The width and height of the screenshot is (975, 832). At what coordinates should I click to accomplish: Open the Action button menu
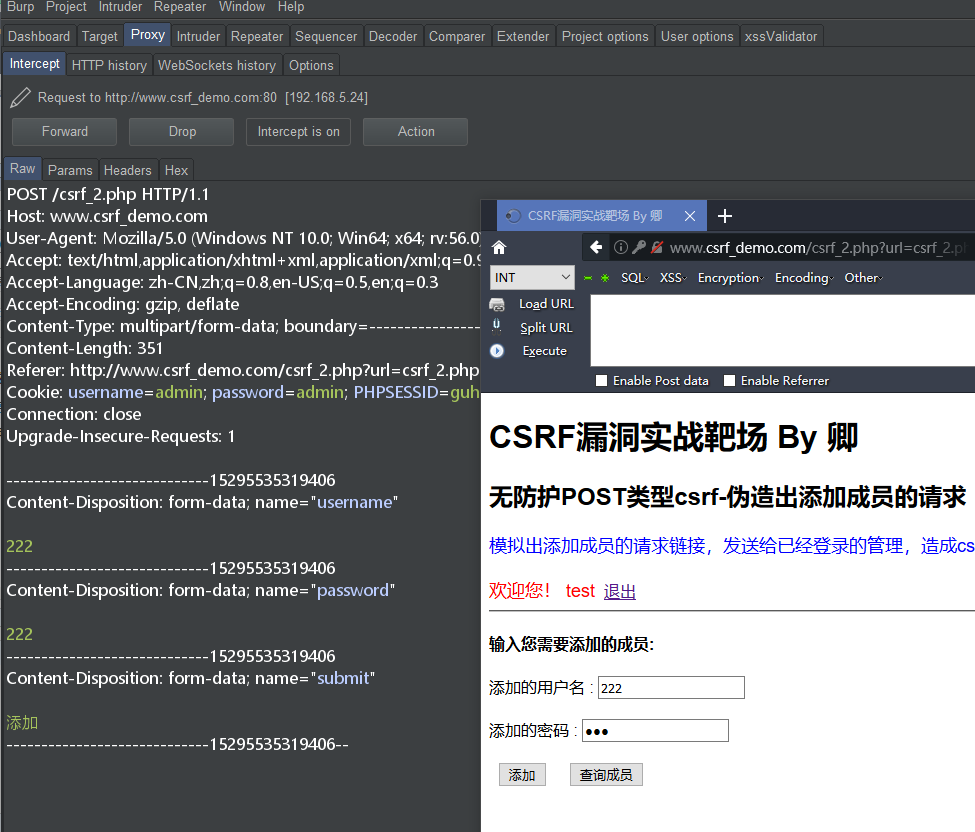(415, 132)
